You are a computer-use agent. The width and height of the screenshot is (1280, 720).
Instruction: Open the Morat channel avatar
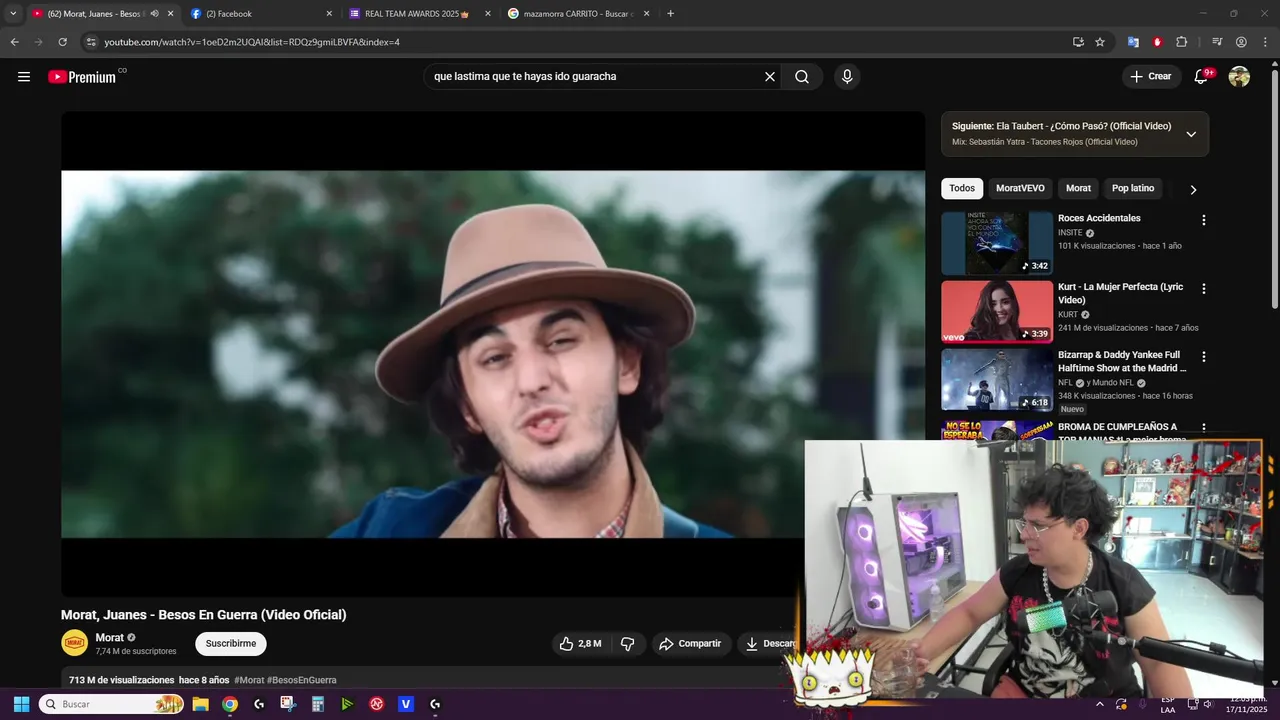(x=74, y=643)
